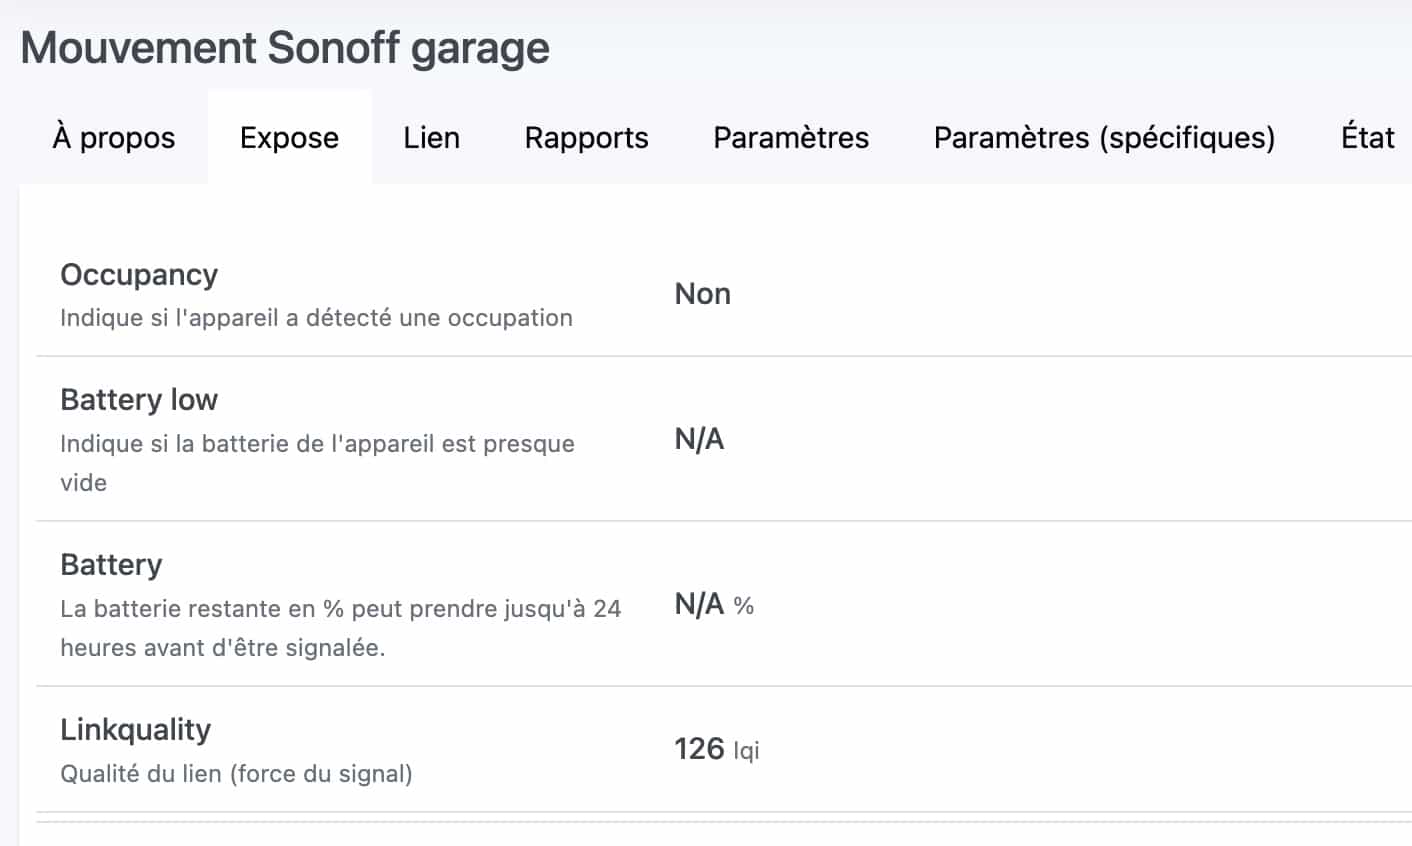Viewport: 1412px width, 846px height.
Task: Click the Occupancy label
Action: pyautogui.click(x=139, y=275)
